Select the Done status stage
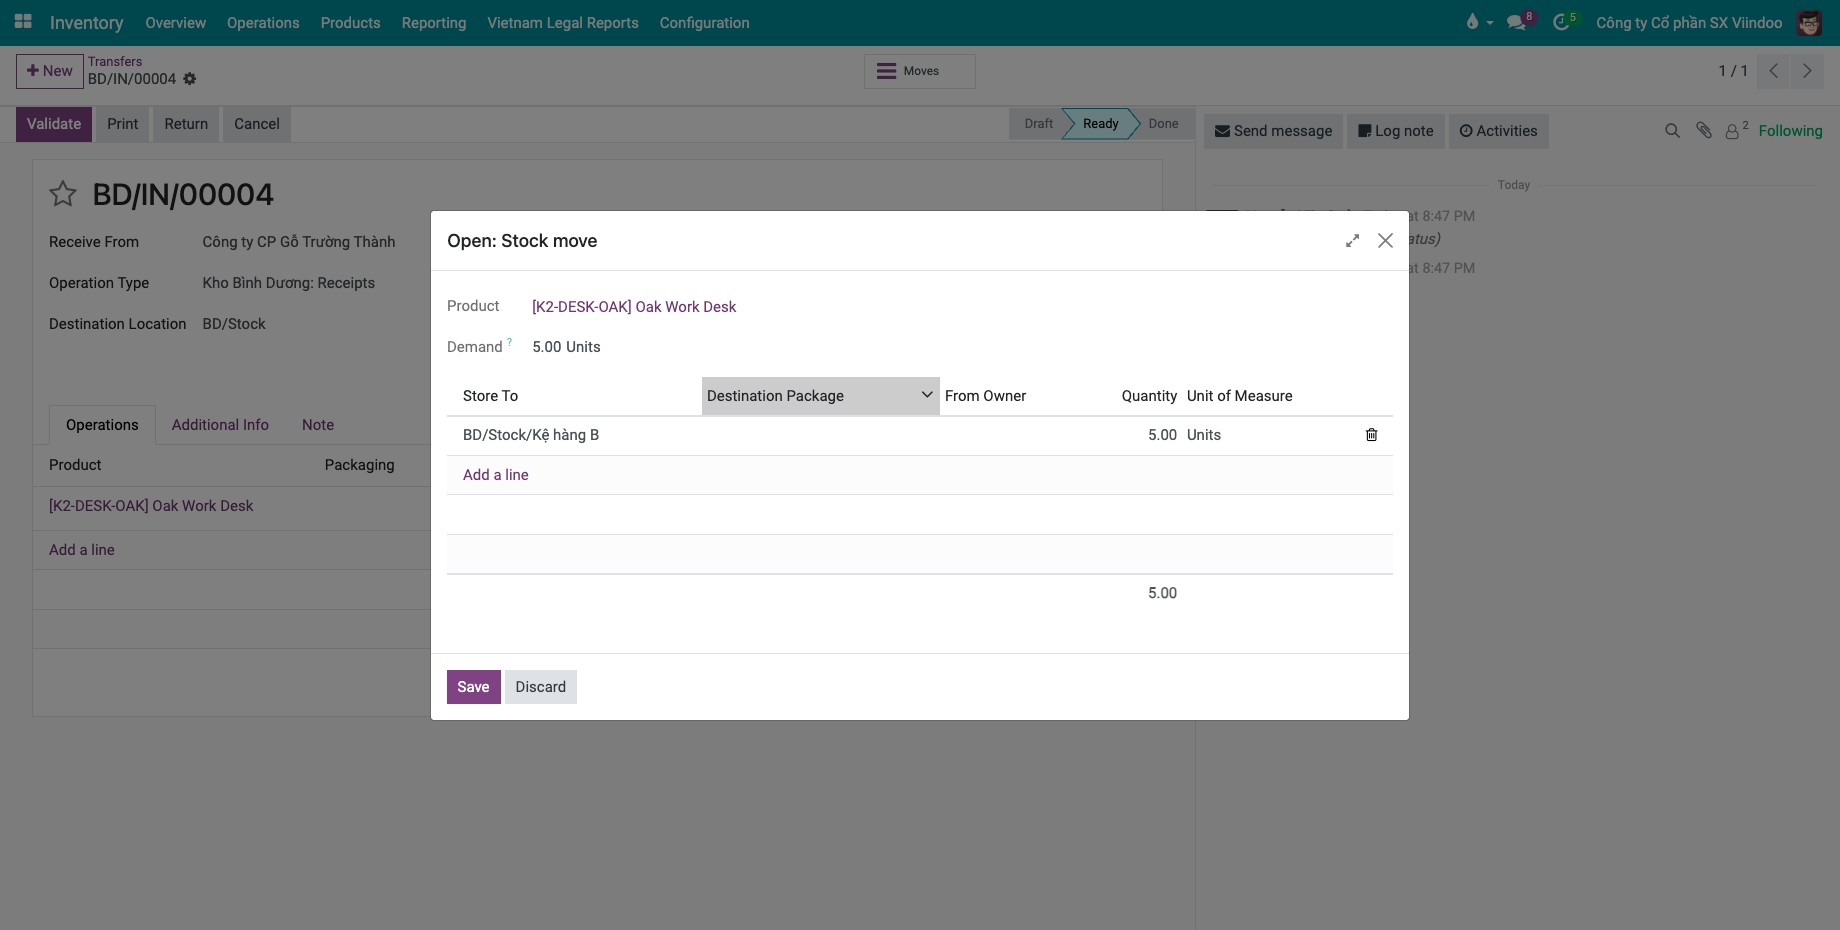 point(1163,124)
